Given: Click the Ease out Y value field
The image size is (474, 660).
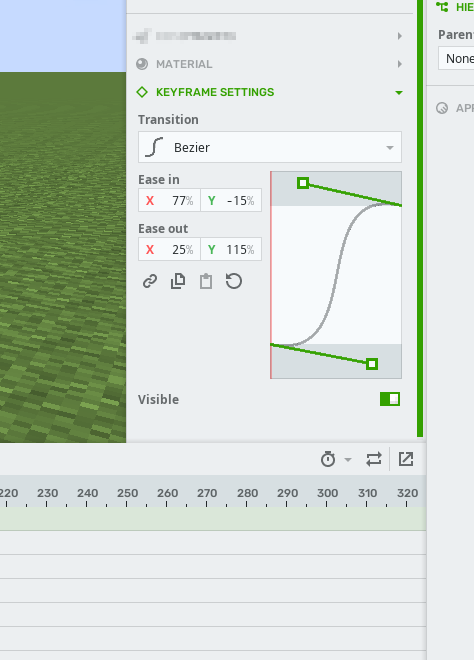Looking at the screenshot, I should click(231, 250).
